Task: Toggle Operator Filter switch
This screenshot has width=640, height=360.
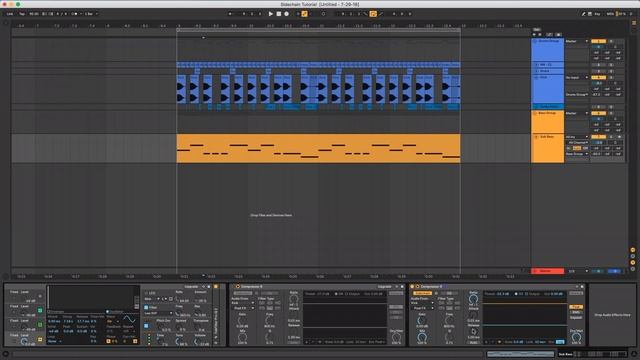Action: click(x=146, y=307)
